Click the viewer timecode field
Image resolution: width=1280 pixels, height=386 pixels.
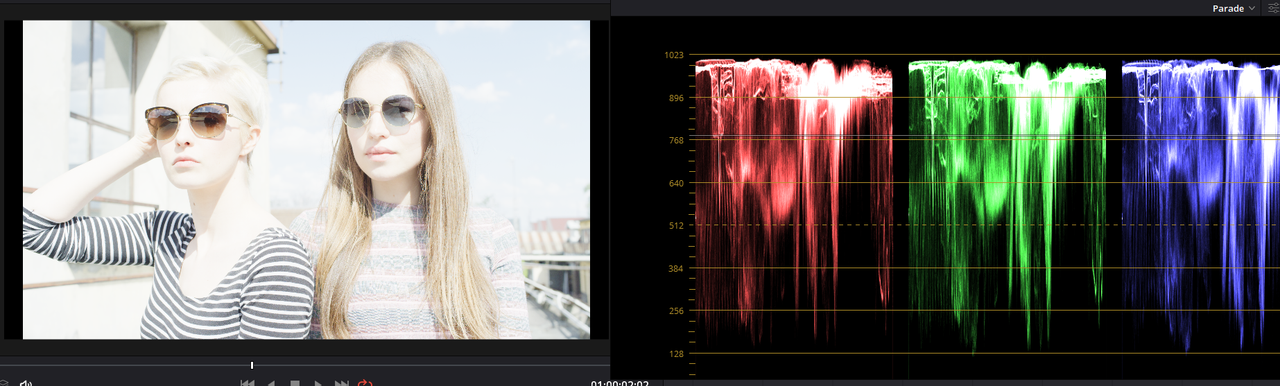click(x=620, y=383)
